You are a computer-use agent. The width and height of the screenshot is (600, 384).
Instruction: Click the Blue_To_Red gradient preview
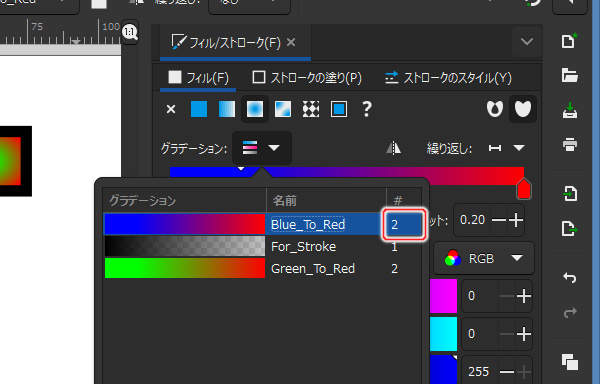click(x=184, y=224)
